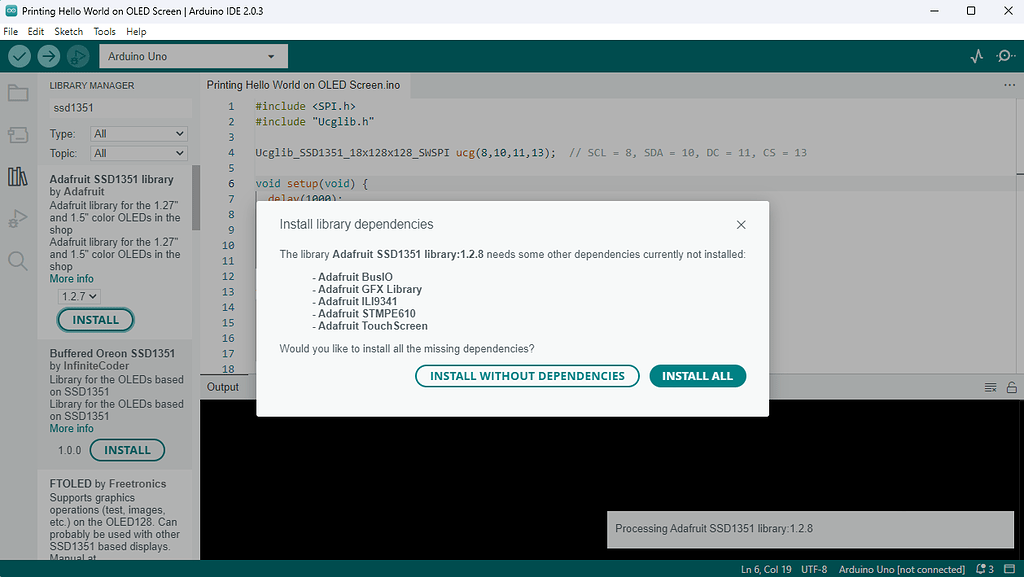Click the 1.0.0 version label
This screenshot has height=577, width=1024.
click(x=70, y=450)
